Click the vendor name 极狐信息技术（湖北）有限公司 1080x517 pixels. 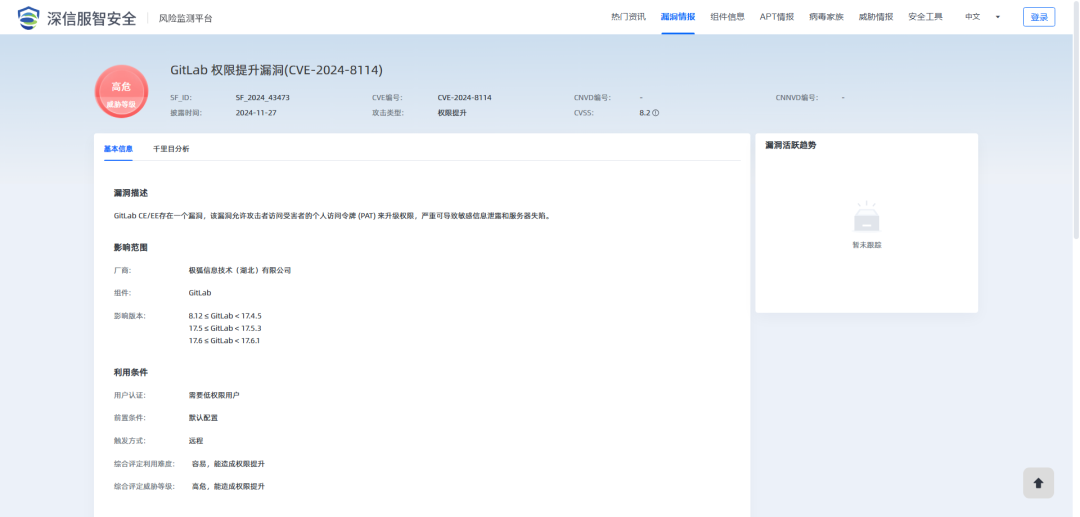[240, 271]
